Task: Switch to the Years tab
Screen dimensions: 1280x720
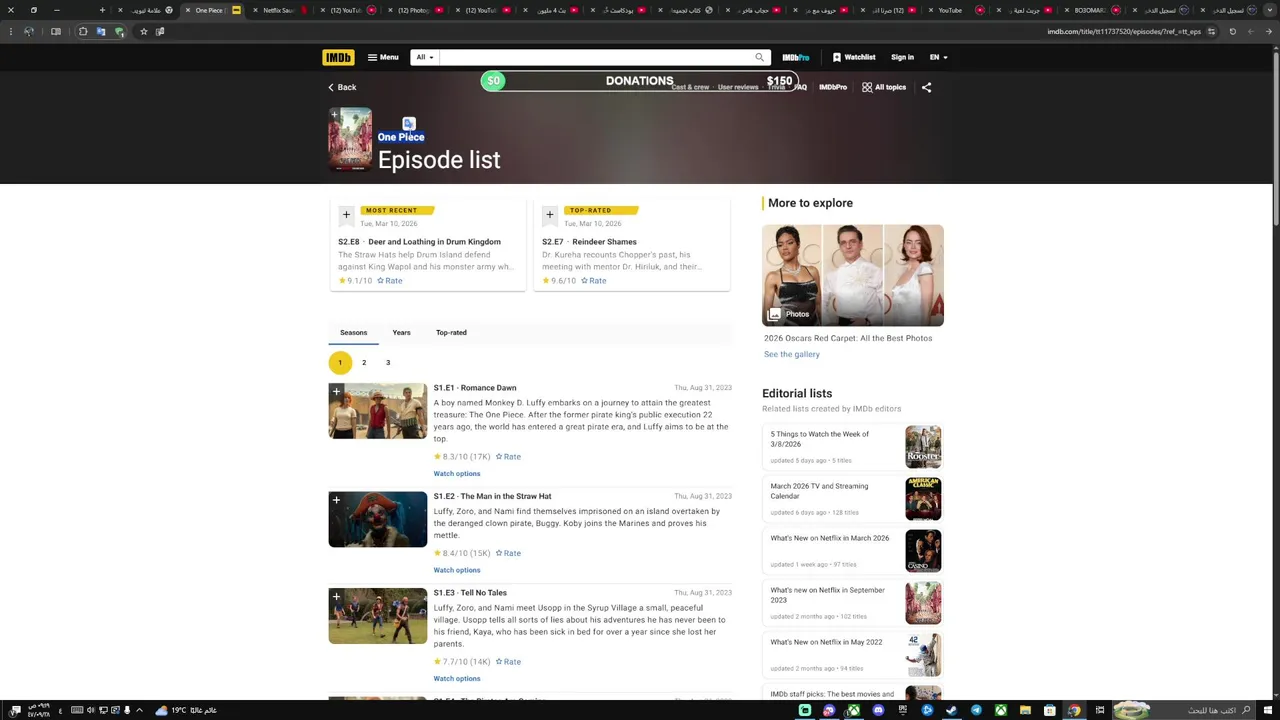Action: 401,332
